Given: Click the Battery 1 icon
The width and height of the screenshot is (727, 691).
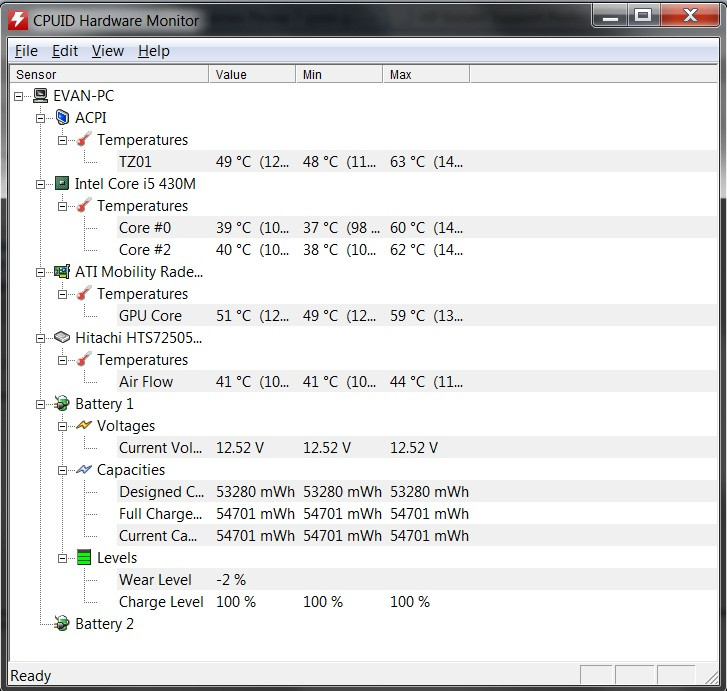Looking at the screenshot, I should tap(62, 403).
